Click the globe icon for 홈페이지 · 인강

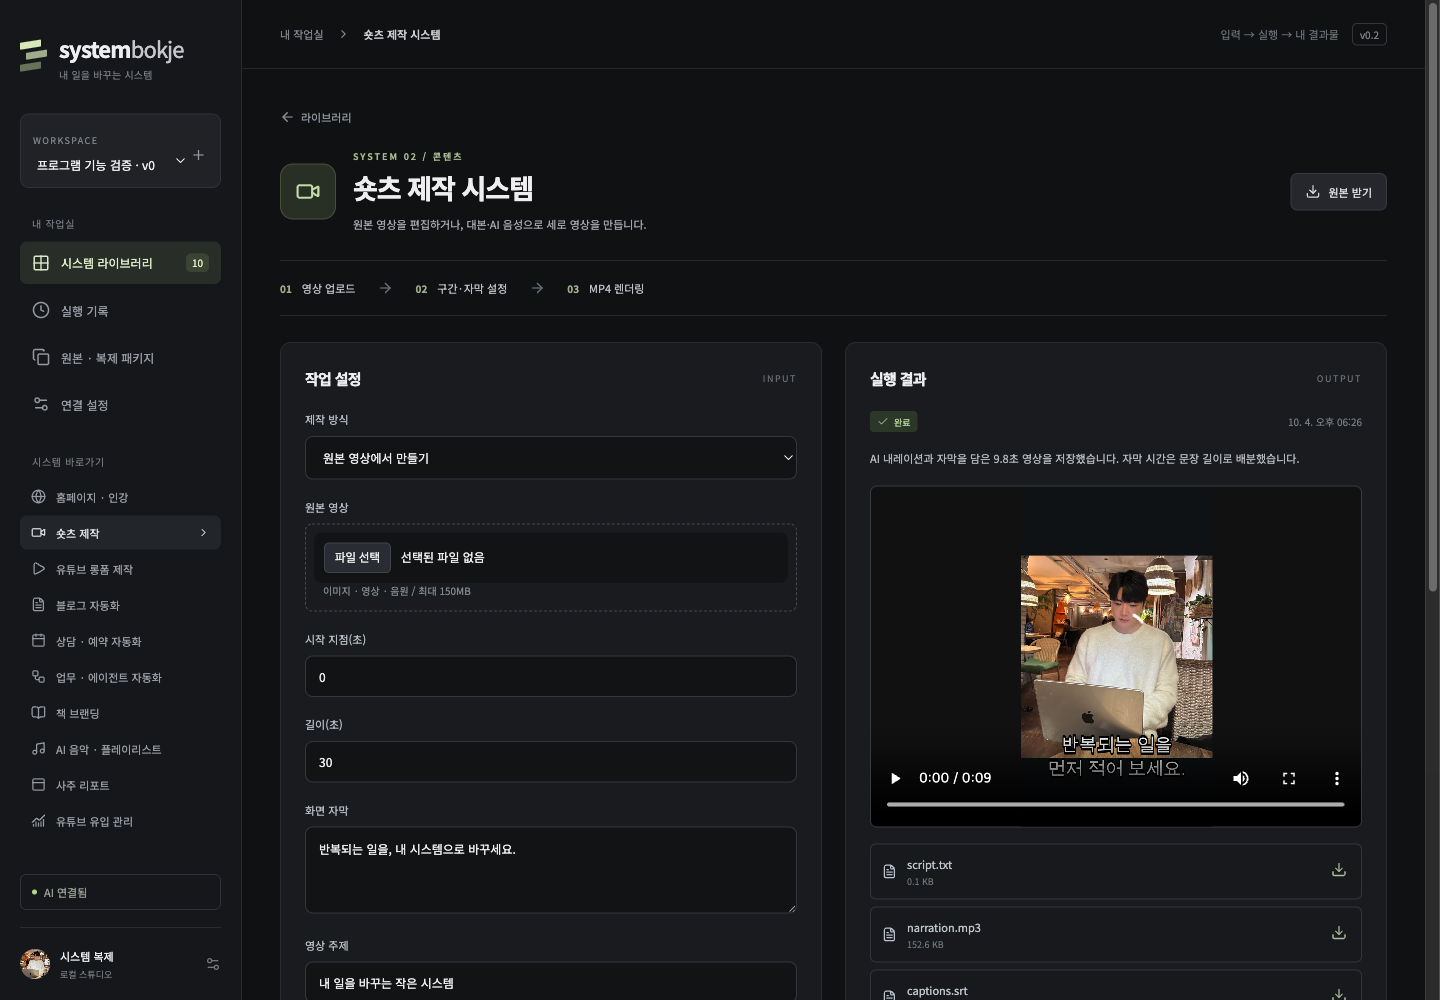pos(39,497)
